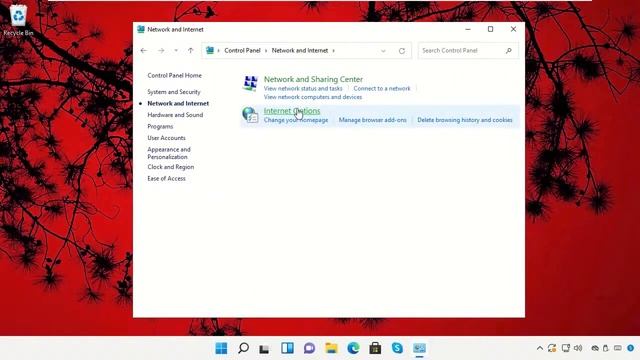Click View network computers and devices
This screenshot has height=360, width=640.
pos(313,97)
